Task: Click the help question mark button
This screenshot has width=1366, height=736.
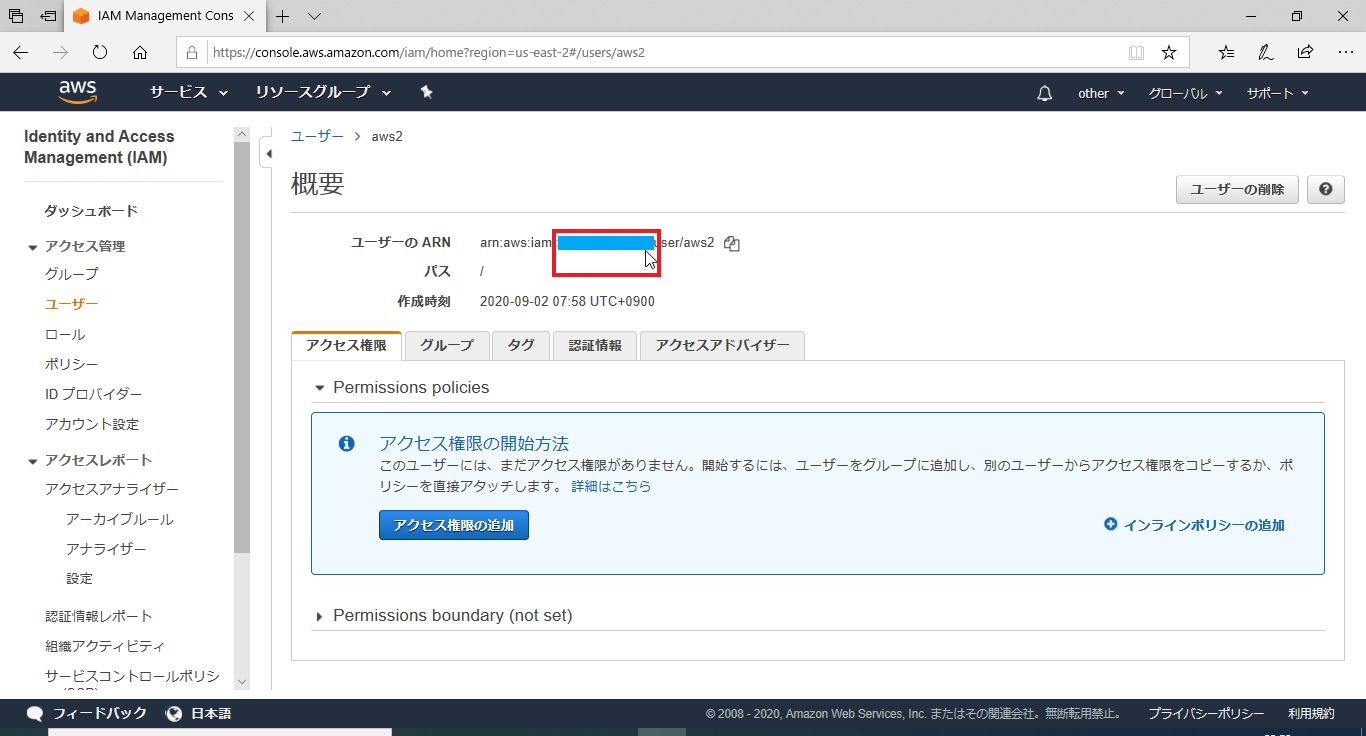Action: 1325,189
